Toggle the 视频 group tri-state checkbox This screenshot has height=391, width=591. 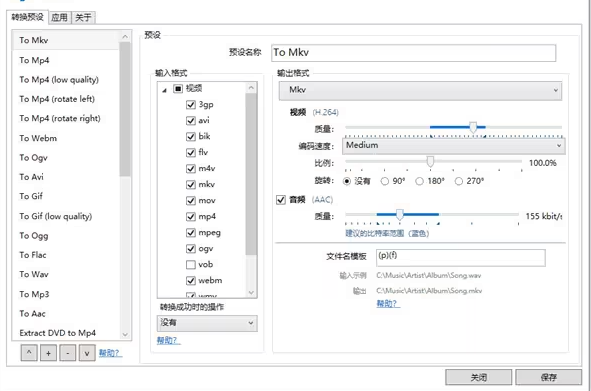[x=178, y=89]
